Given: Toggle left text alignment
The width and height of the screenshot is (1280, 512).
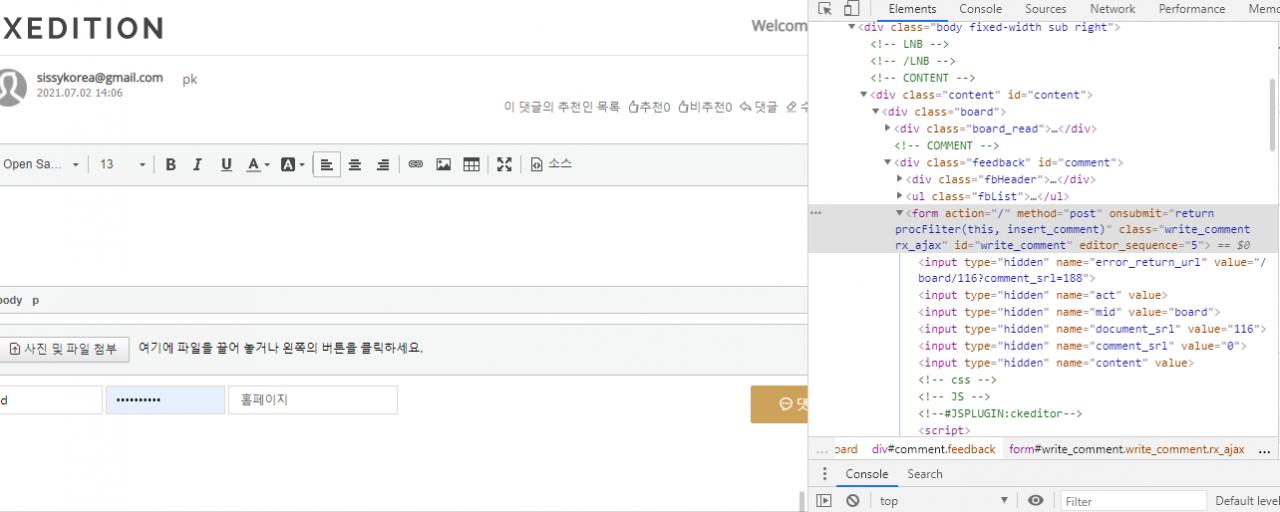Looking at the screenshot, I should (x=326, y=165).
